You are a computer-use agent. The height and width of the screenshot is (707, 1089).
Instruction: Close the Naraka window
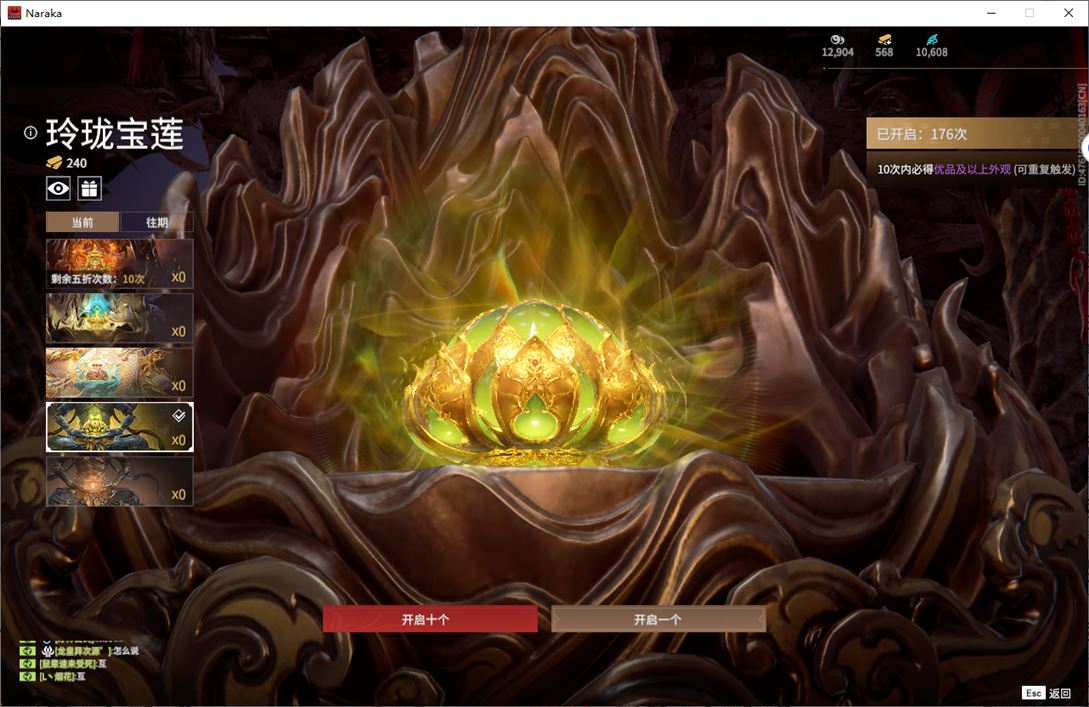pos(1068,13)
